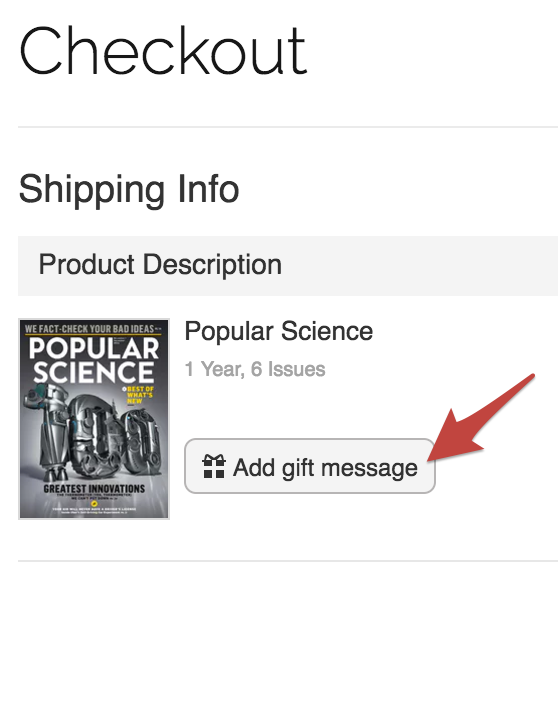Click the divider line below product row
Screen dimensions: 558x702
point(288,561)
